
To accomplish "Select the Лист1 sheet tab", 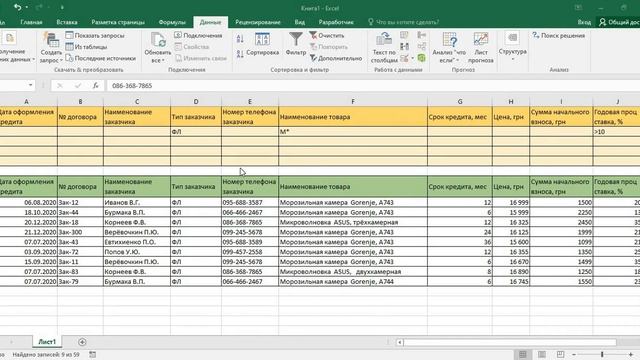I will click(47, 342).
